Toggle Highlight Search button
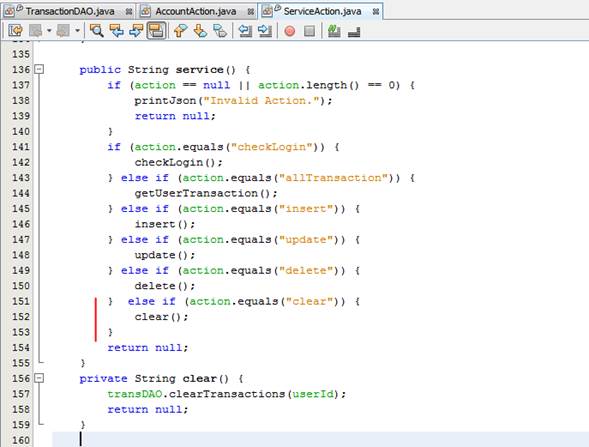Viewport: 589px width, 447px height. tap(156, 31)
